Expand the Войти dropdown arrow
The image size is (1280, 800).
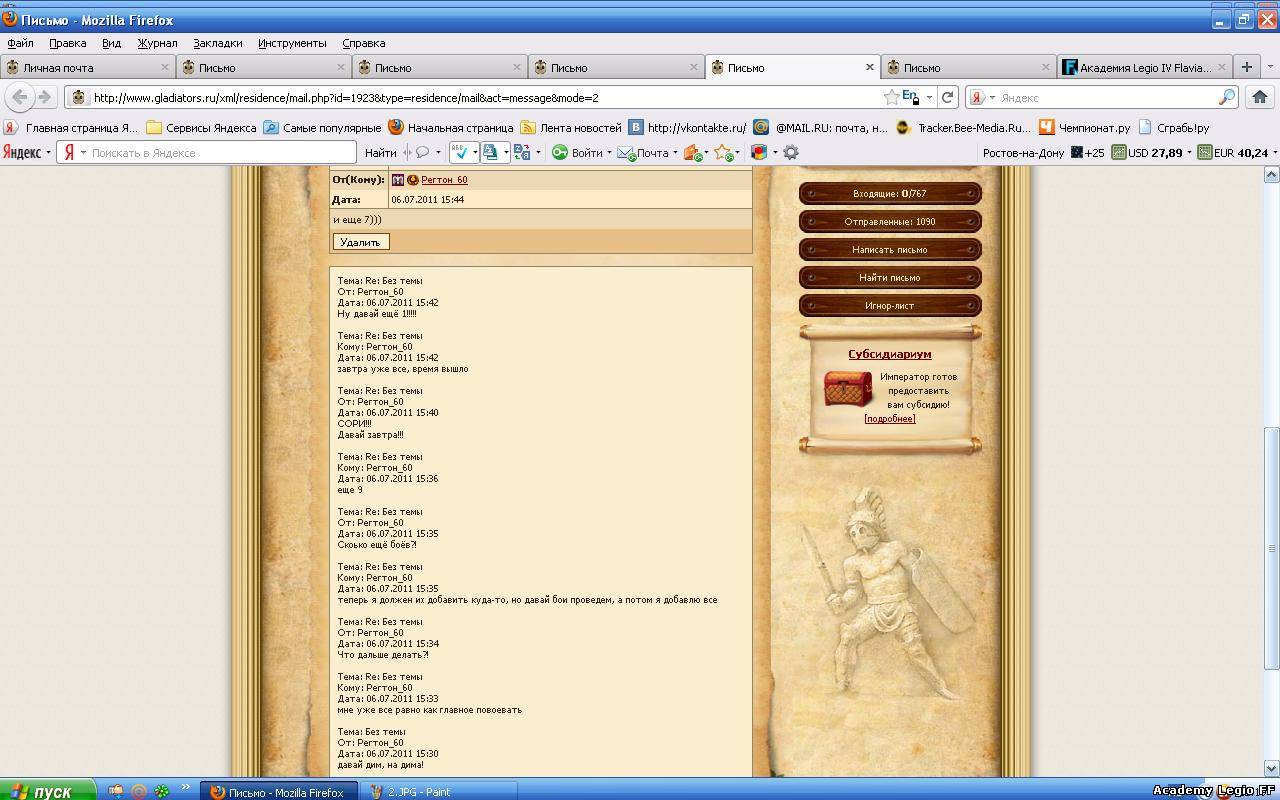(608, 153)
